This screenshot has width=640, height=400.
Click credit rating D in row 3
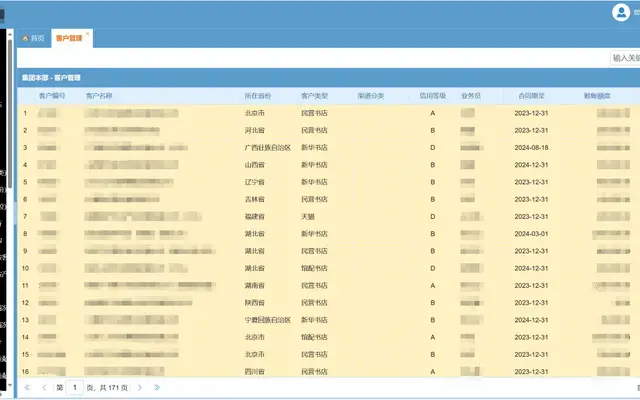click(433, 147)
